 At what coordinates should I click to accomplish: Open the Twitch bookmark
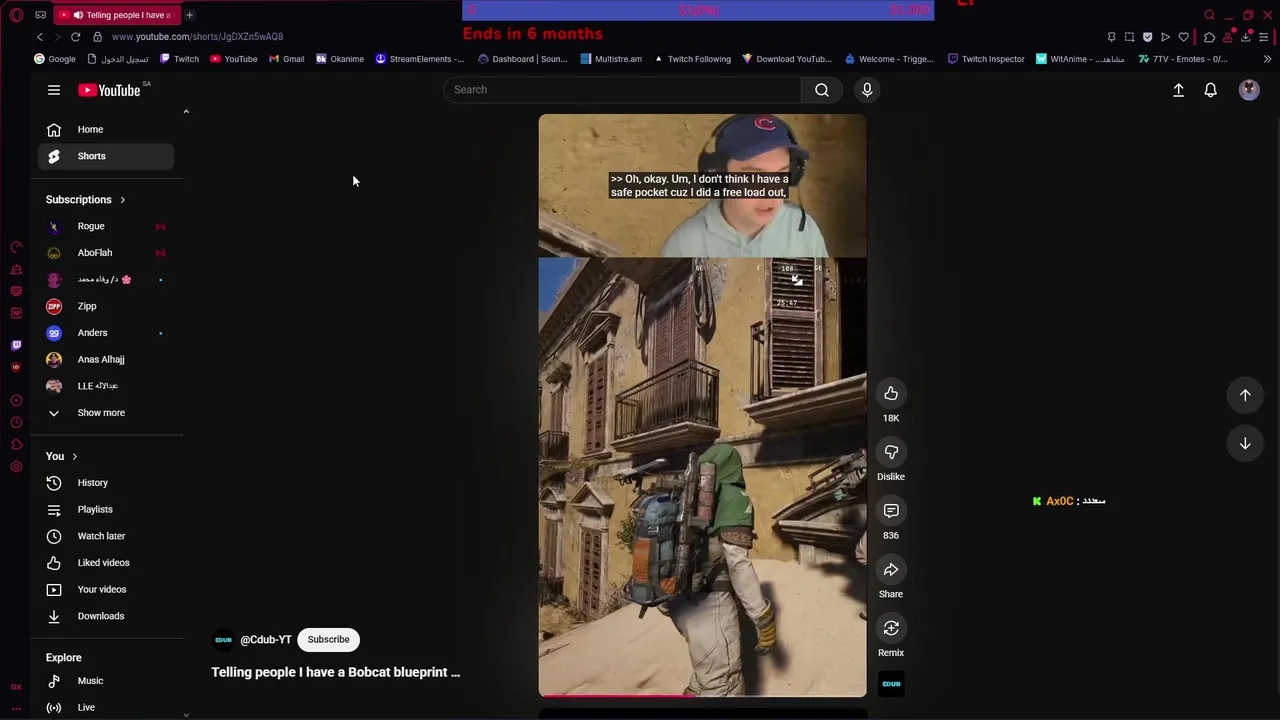[x=179, y=59]
